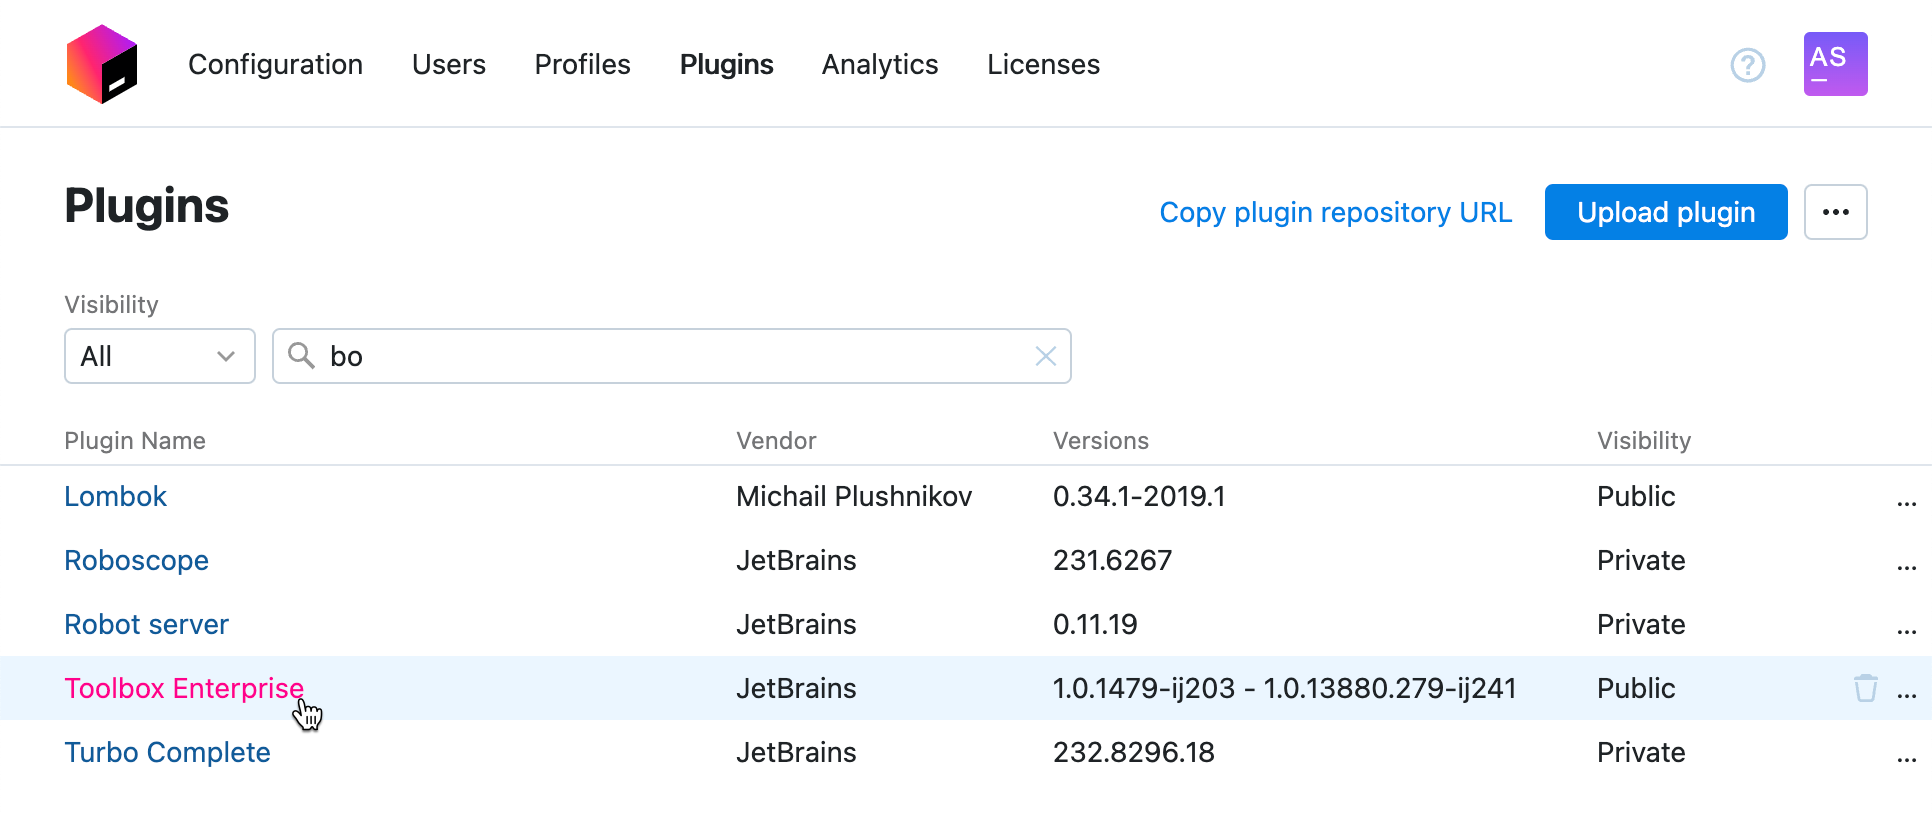Viewport: 1932px width, 814px height.
Task: Click the Toolbox Enterprise cube logo
Action: pyautogui.click(x=102, y=64)
